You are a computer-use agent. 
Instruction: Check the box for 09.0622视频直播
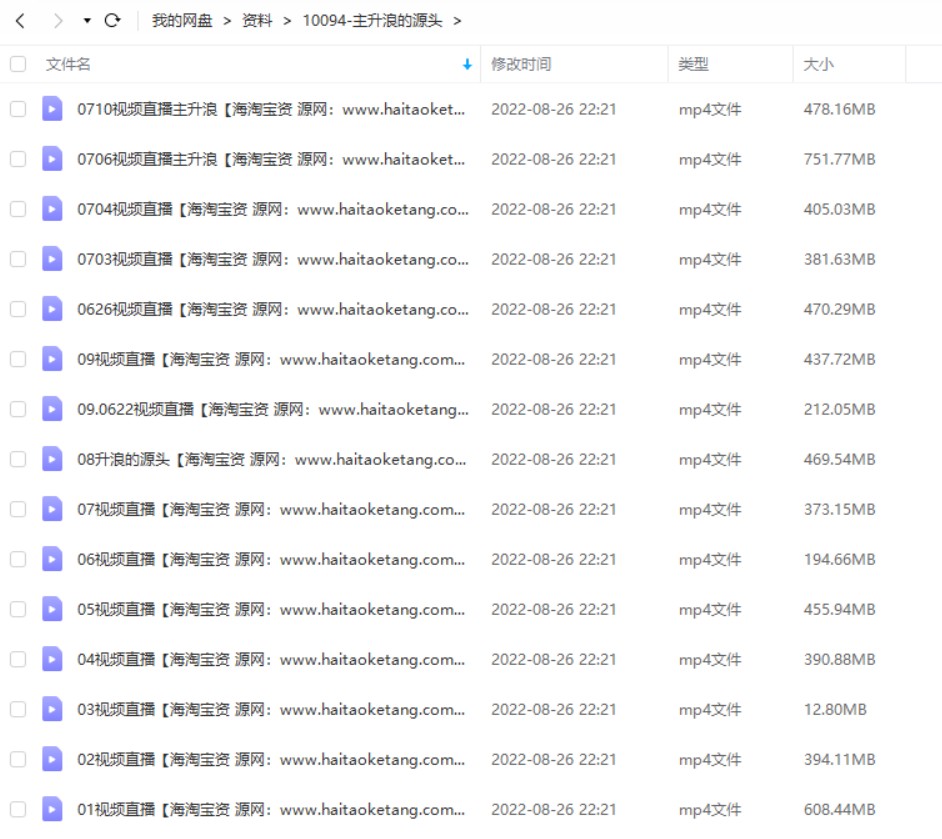[18, 409]
